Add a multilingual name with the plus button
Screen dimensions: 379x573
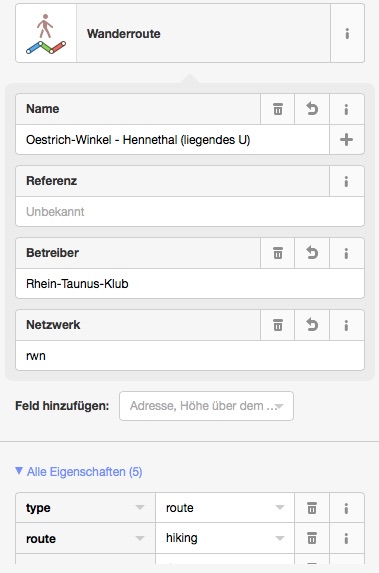(346, 140)
